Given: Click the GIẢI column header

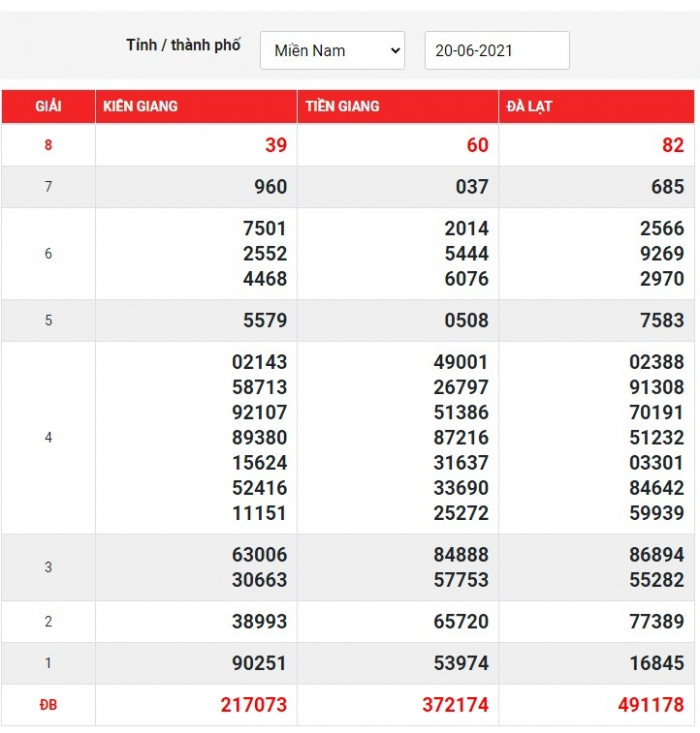Looking at the screenshot, I should 48,106.
